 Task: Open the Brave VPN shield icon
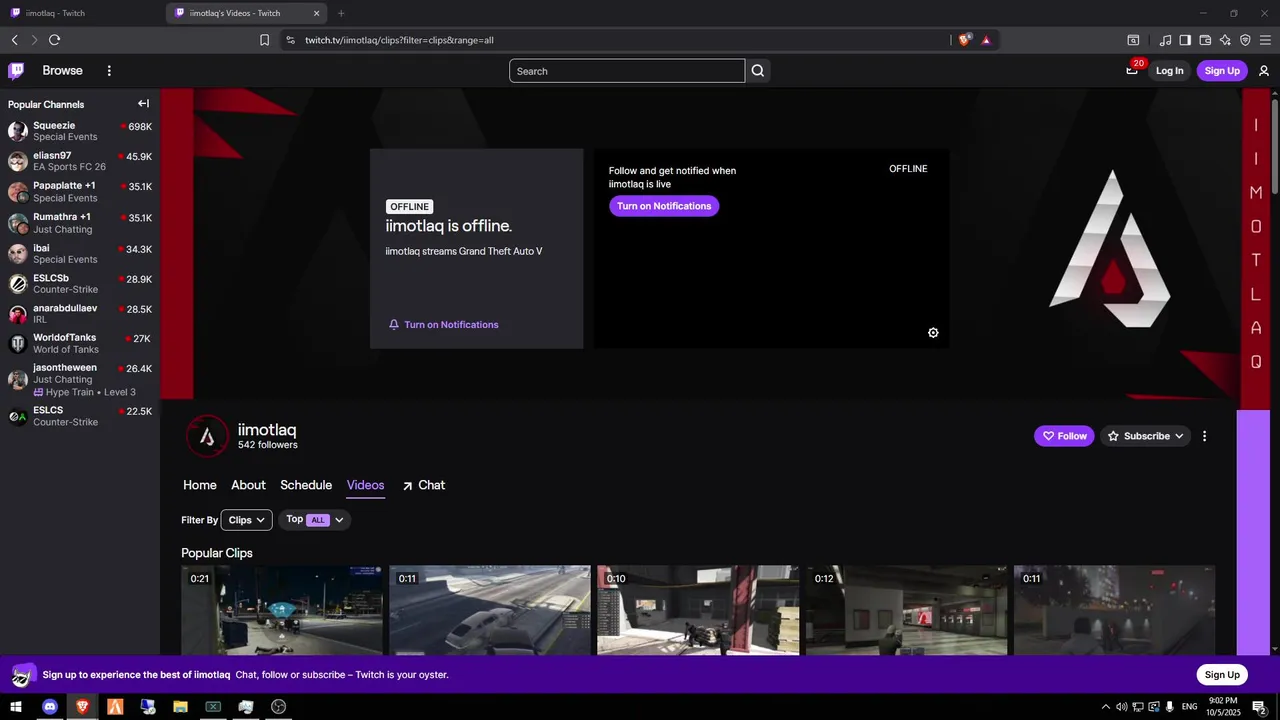[1245, 40]
